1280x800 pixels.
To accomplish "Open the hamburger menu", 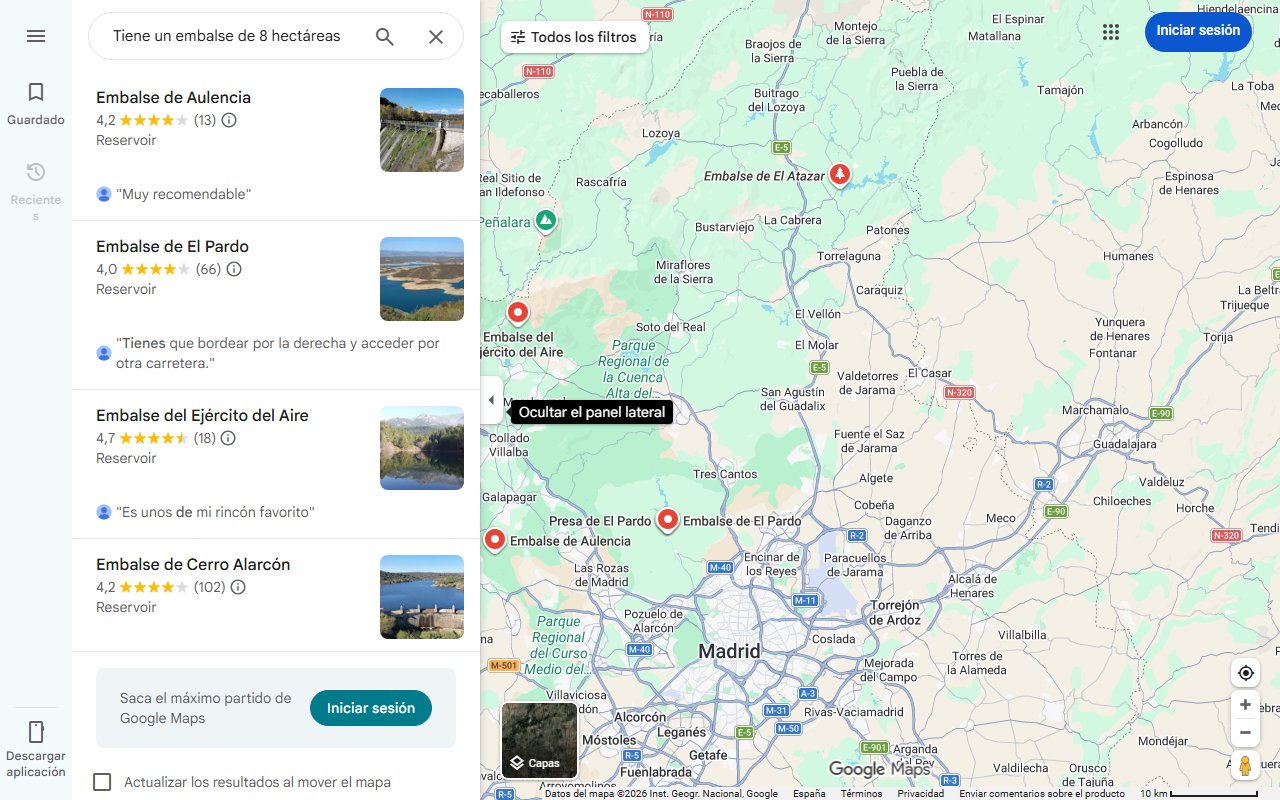I will click(36, 36).
